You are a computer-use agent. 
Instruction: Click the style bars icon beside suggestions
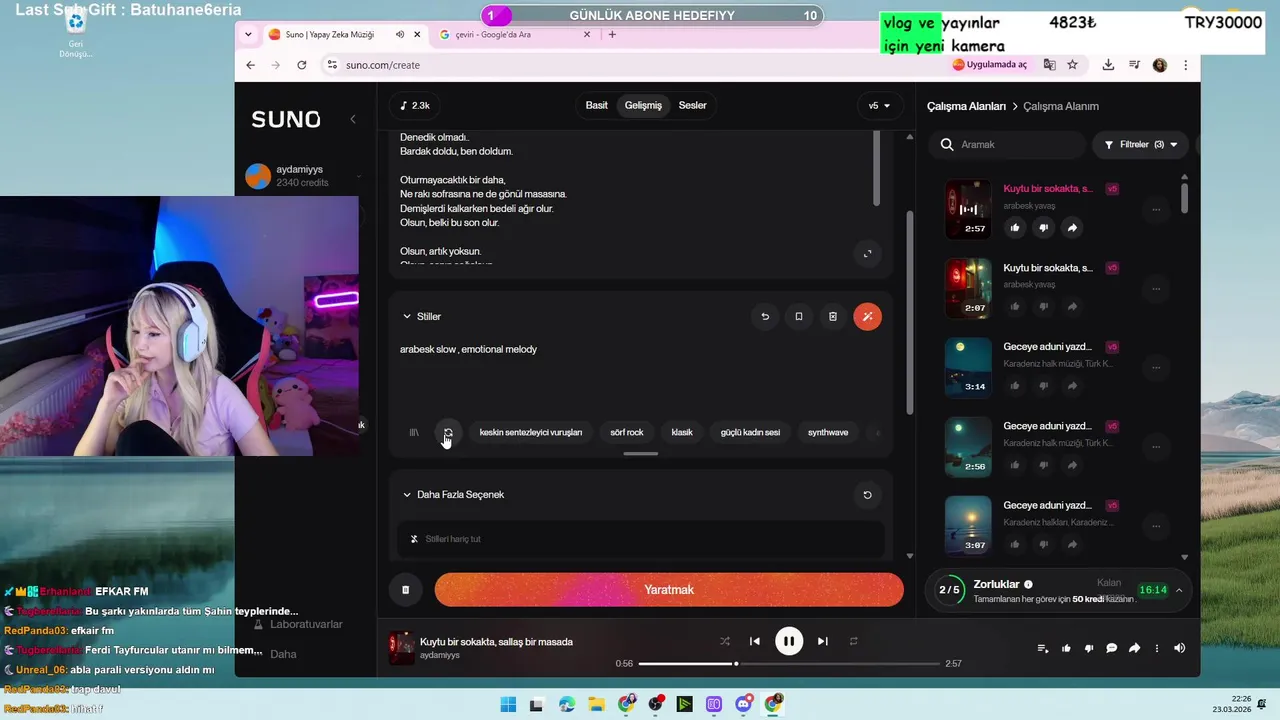[x=414, y=432]
